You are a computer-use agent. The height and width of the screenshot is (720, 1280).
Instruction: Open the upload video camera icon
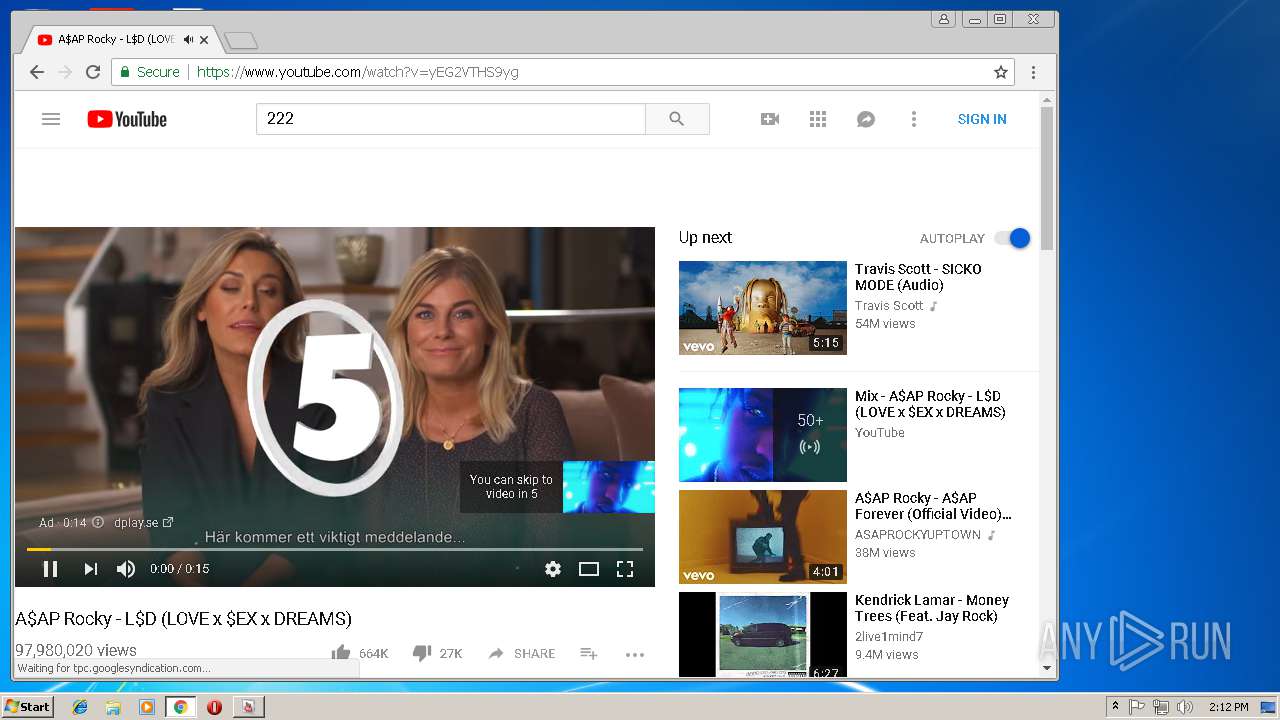tap(770, 119)
